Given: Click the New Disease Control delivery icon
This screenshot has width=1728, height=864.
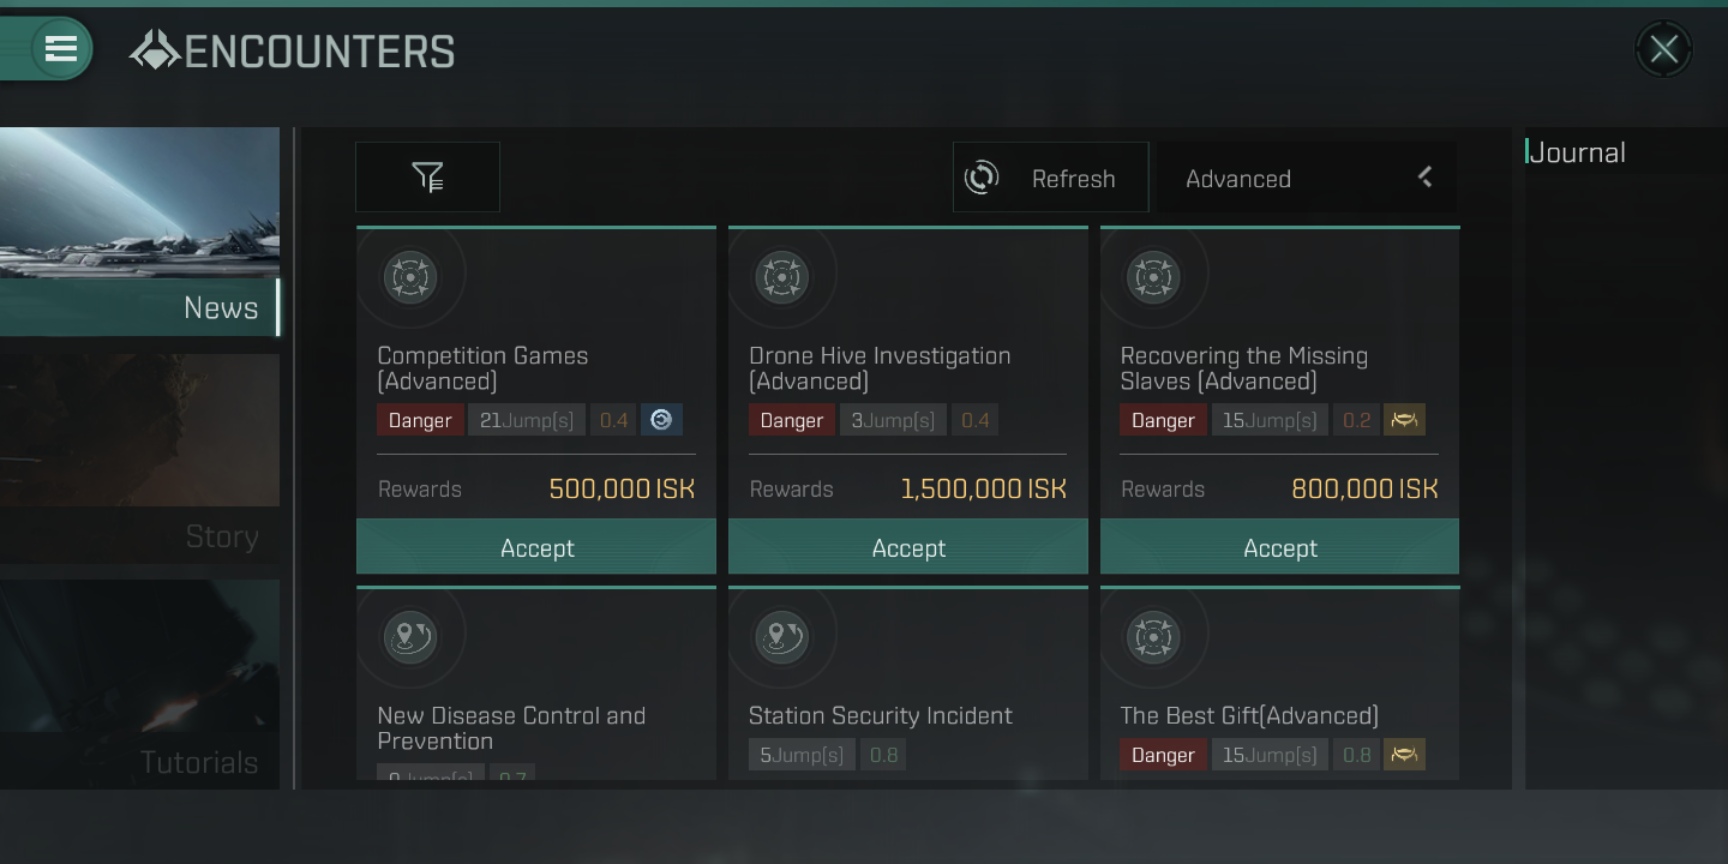Looking at the screenshot, I should pos(410,637).
